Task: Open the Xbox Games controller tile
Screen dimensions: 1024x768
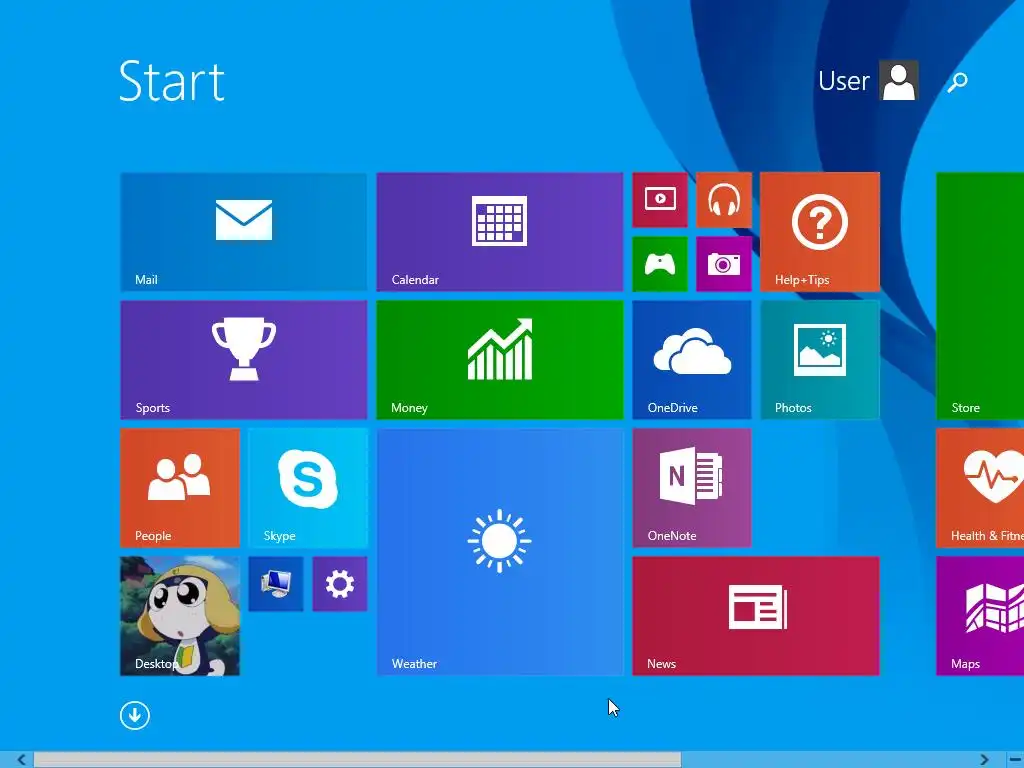Action: tap(660, 264)
